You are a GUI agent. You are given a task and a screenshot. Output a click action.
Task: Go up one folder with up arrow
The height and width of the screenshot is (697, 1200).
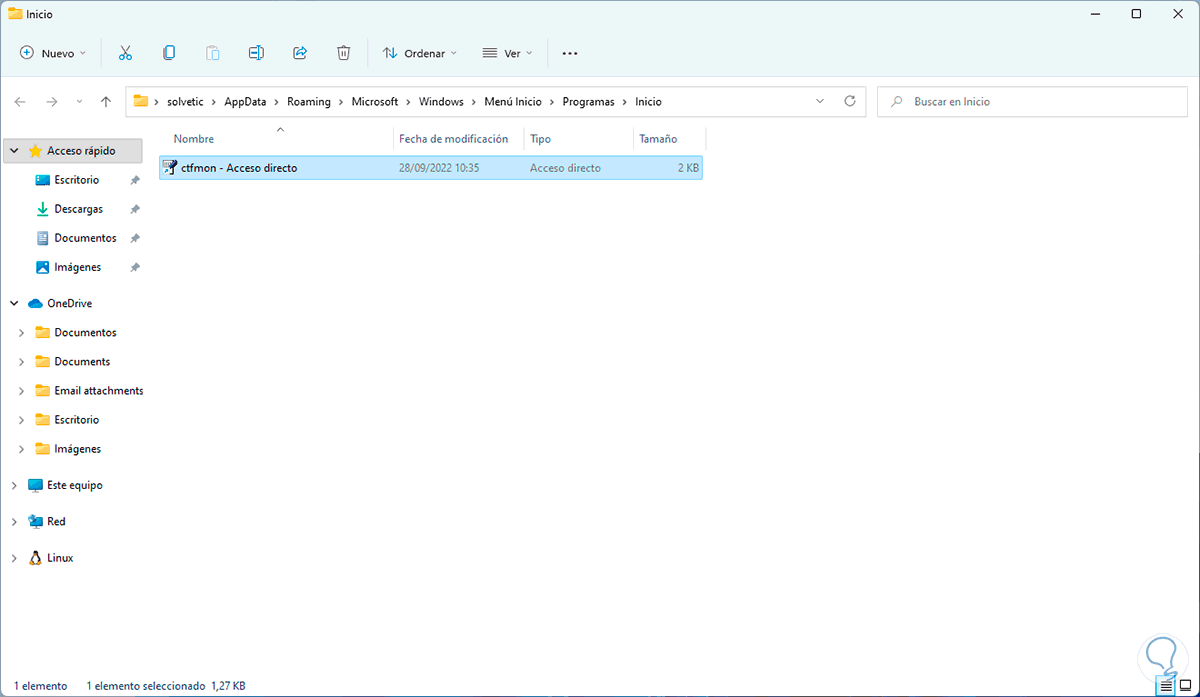click(106, 102)
